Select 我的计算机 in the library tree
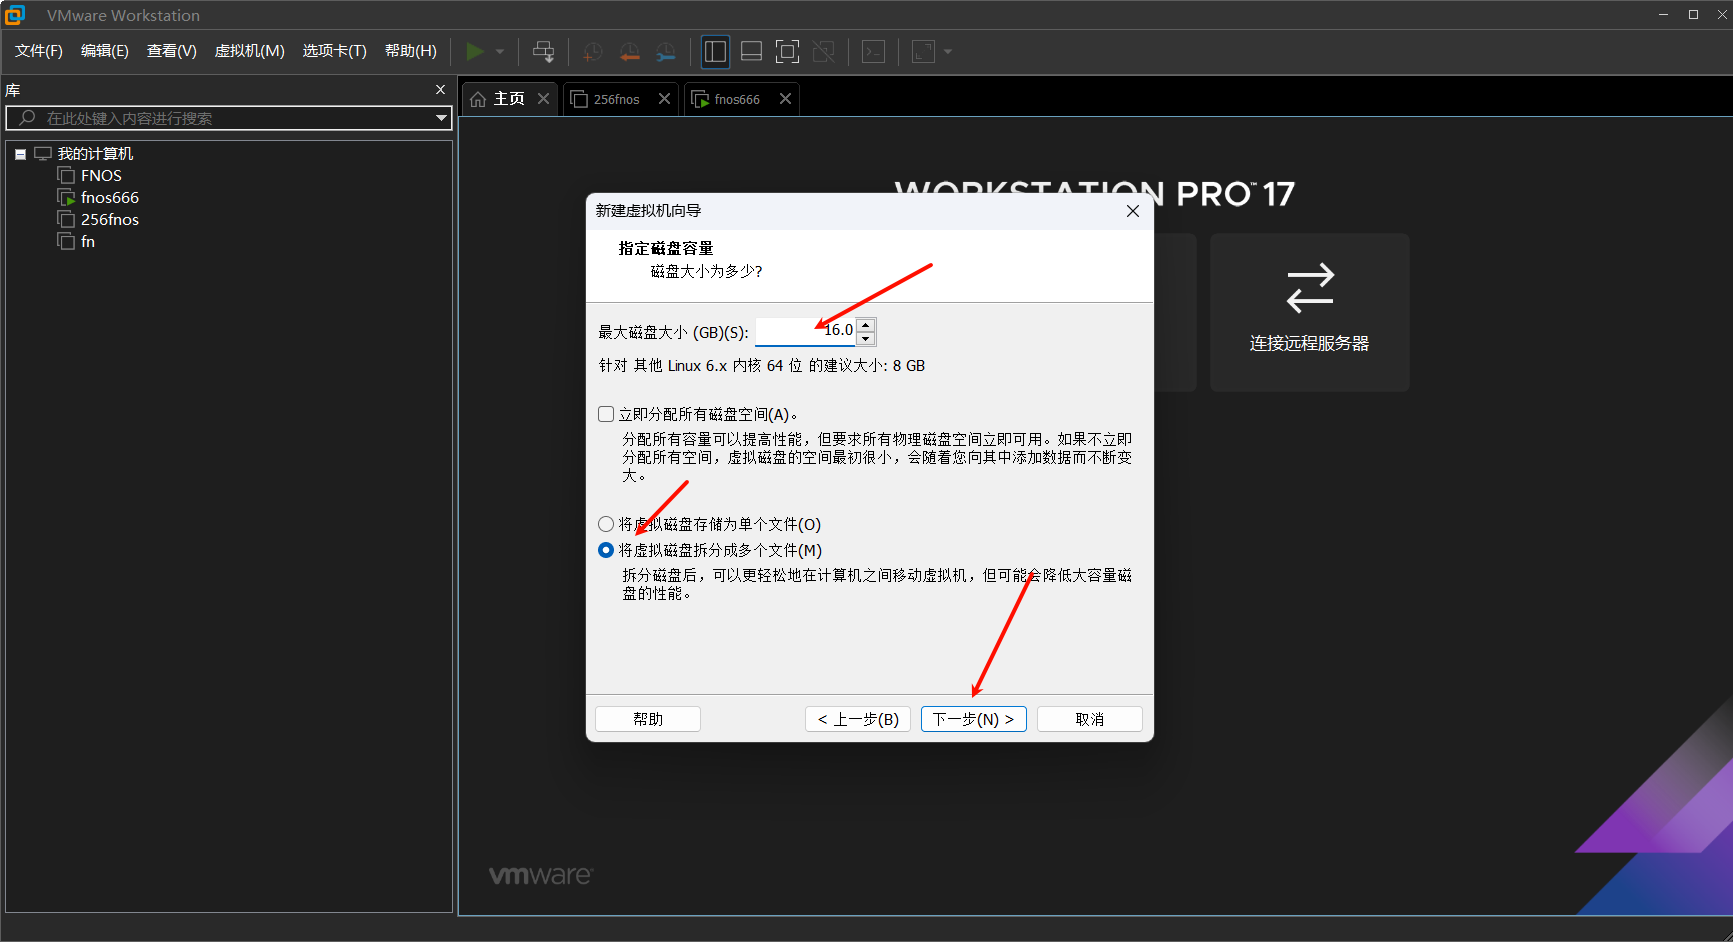The height and width of the screenshot is (942, 1733). point(95,154)
